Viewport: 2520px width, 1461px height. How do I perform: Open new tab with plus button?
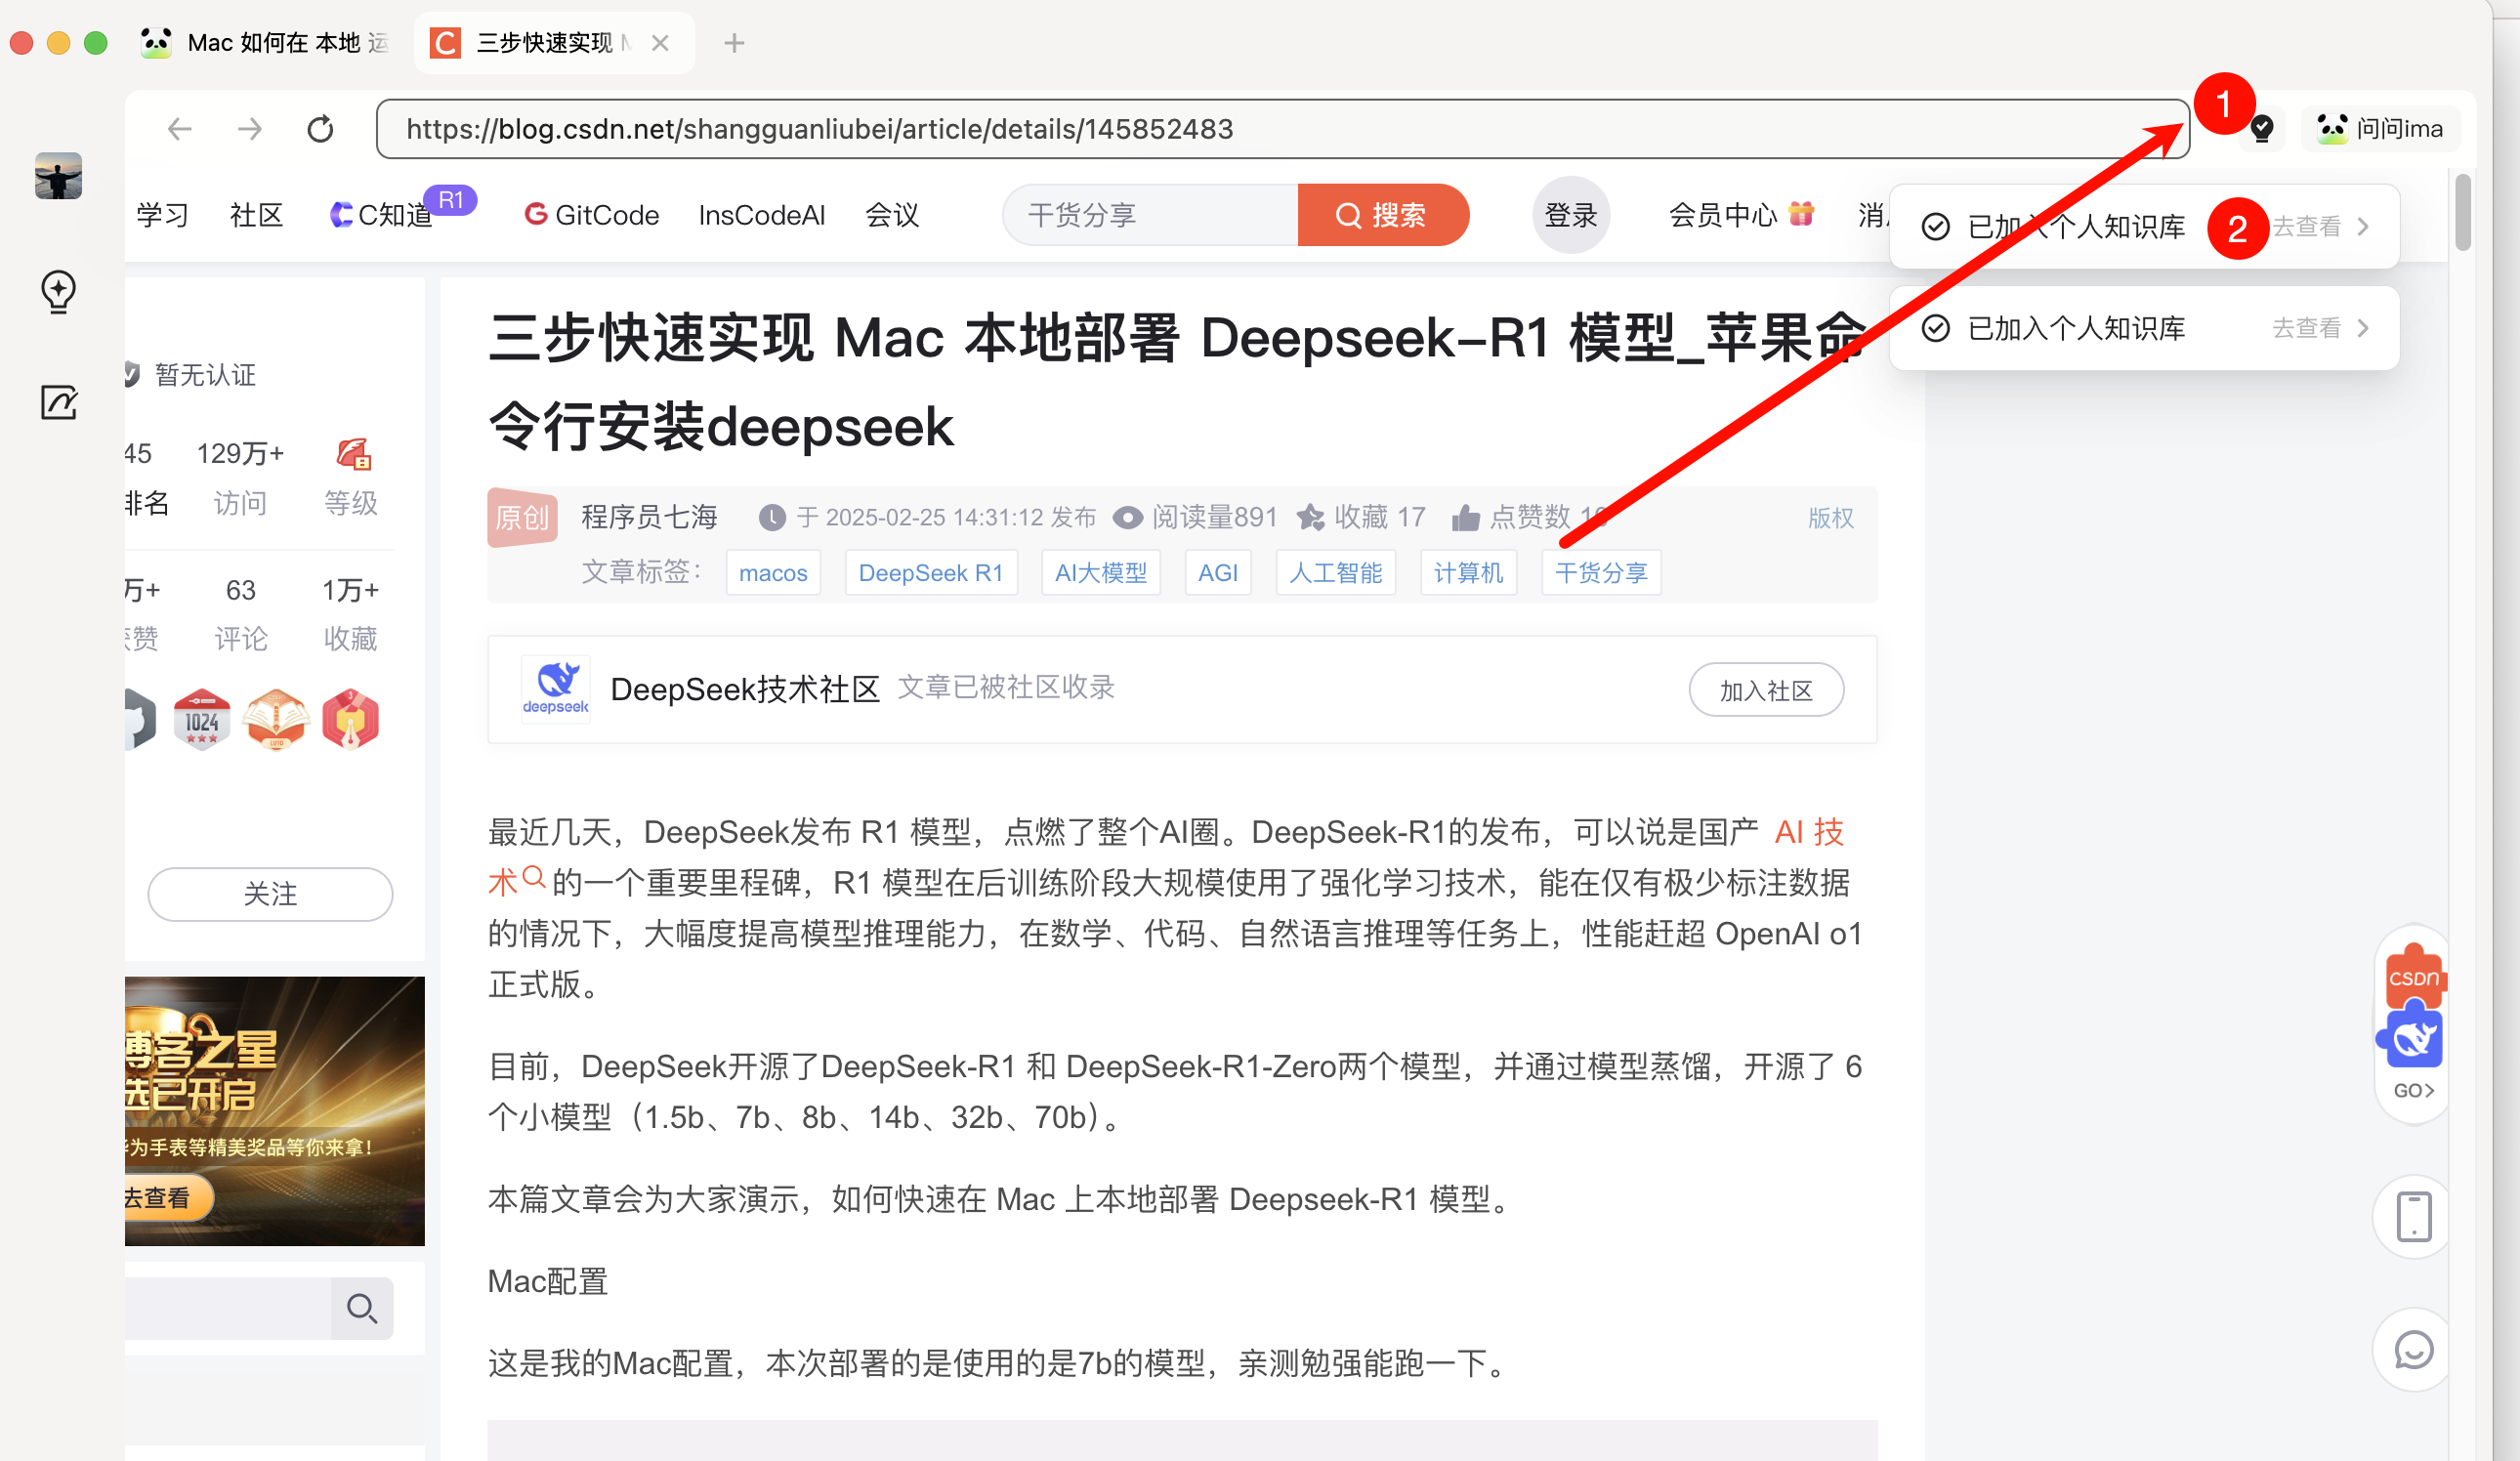click(x=734, y=43)
